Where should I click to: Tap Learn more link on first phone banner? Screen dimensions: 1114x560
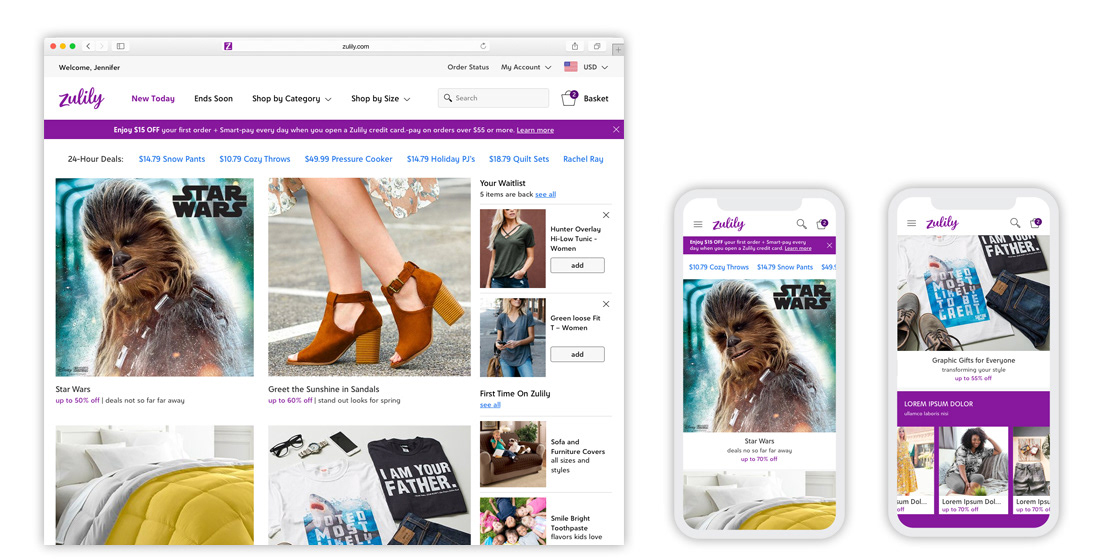click(x=798, y=249)
